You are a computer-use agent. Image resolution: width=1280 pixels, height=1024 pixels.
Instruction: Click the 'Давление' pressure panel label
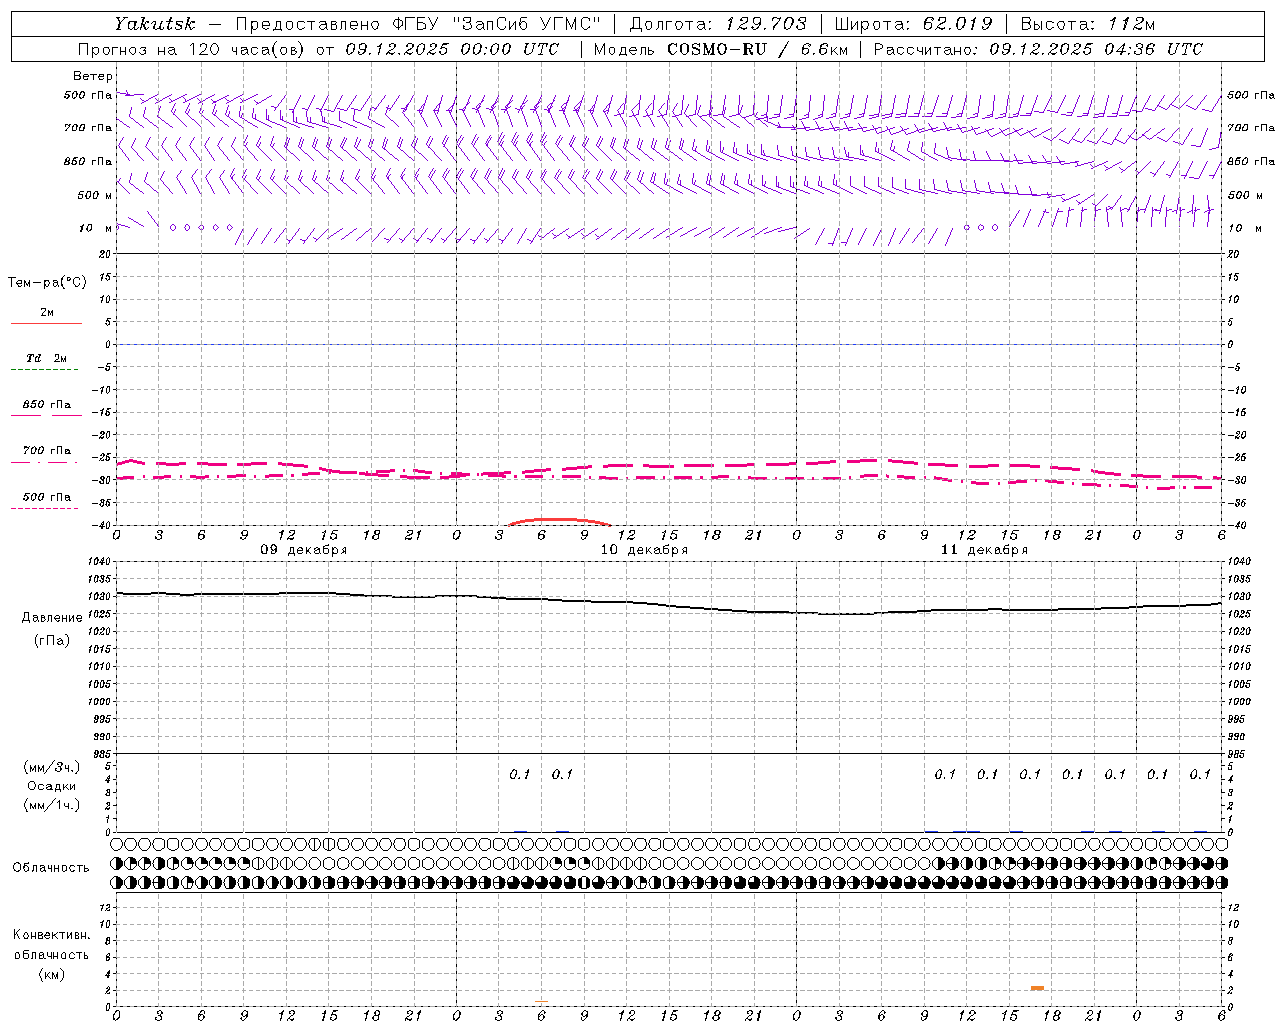pyautogui.click(x=52, y=618)
